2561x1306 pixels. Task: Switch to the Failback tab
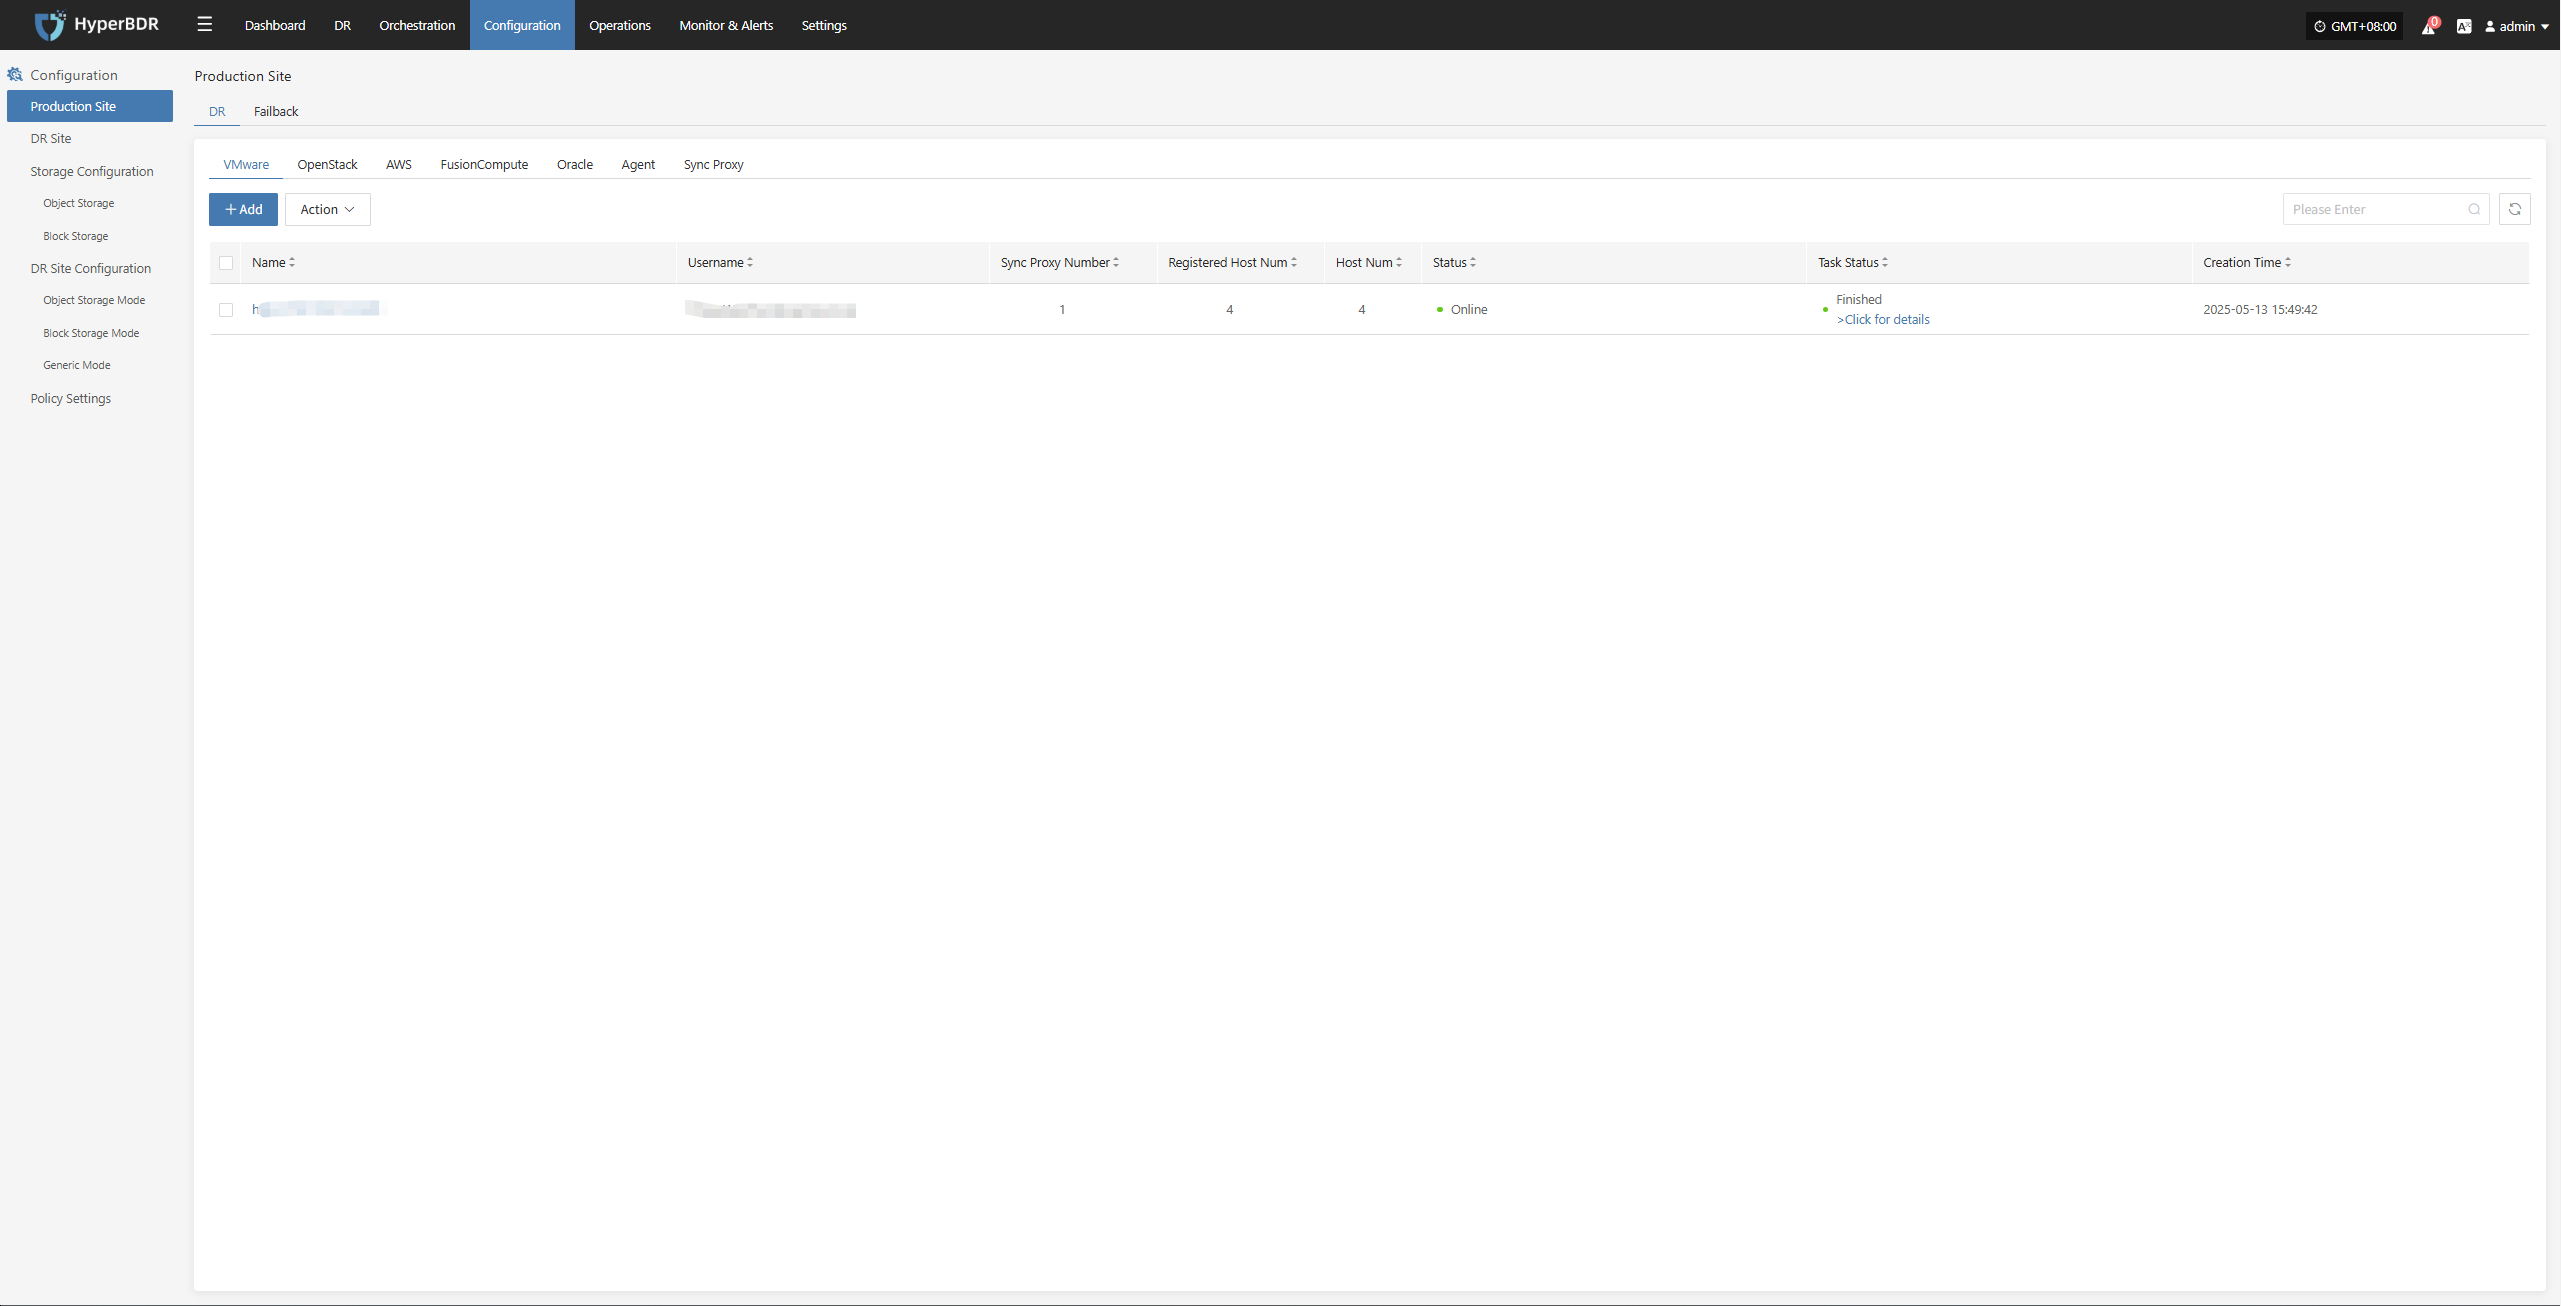(x=276, y=111)
